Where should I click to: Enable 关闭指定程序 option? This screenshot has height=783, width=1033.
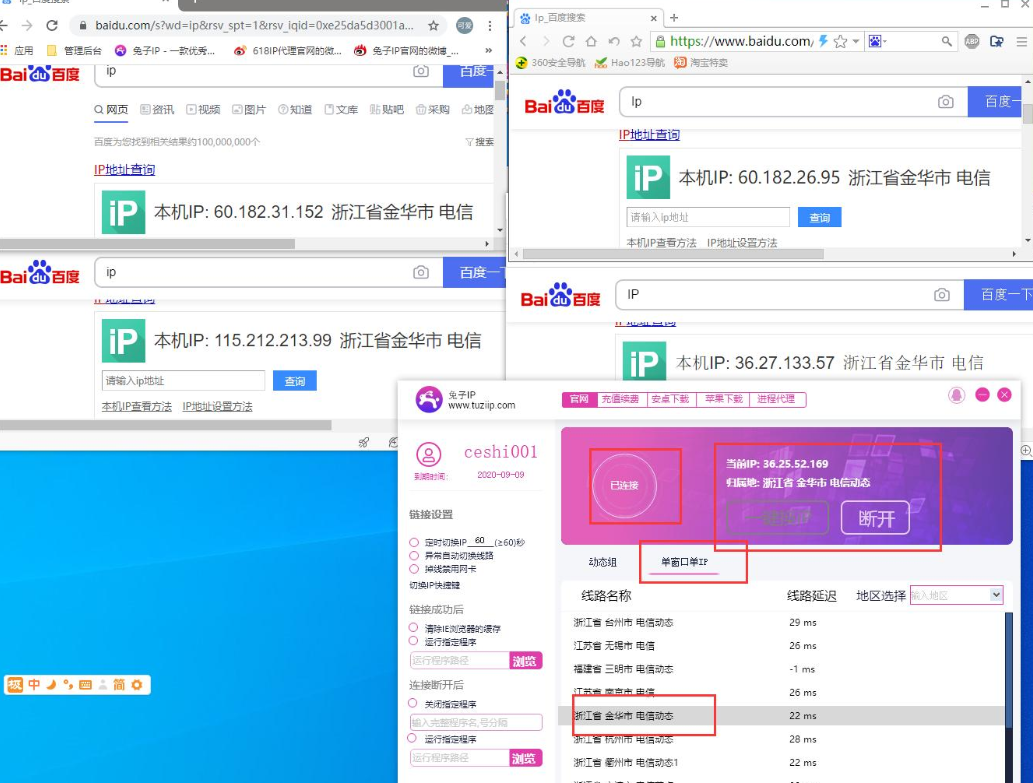tap(413, 703)
